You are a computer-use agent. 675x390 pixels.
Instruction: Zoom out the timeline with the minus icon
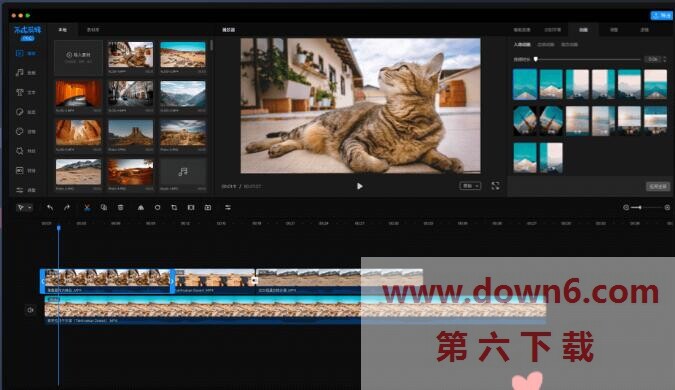[x=626, y=207]
